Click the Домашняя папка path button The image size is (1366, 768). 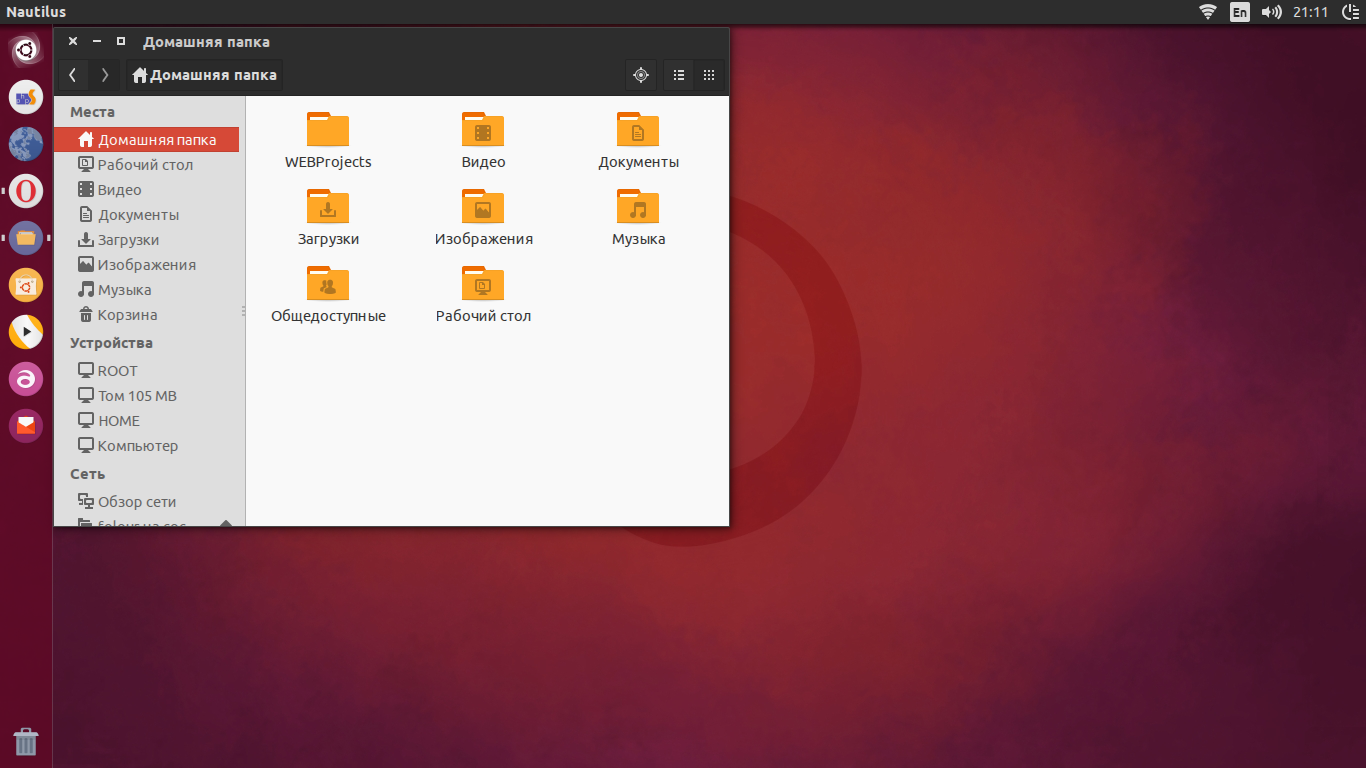205,75
